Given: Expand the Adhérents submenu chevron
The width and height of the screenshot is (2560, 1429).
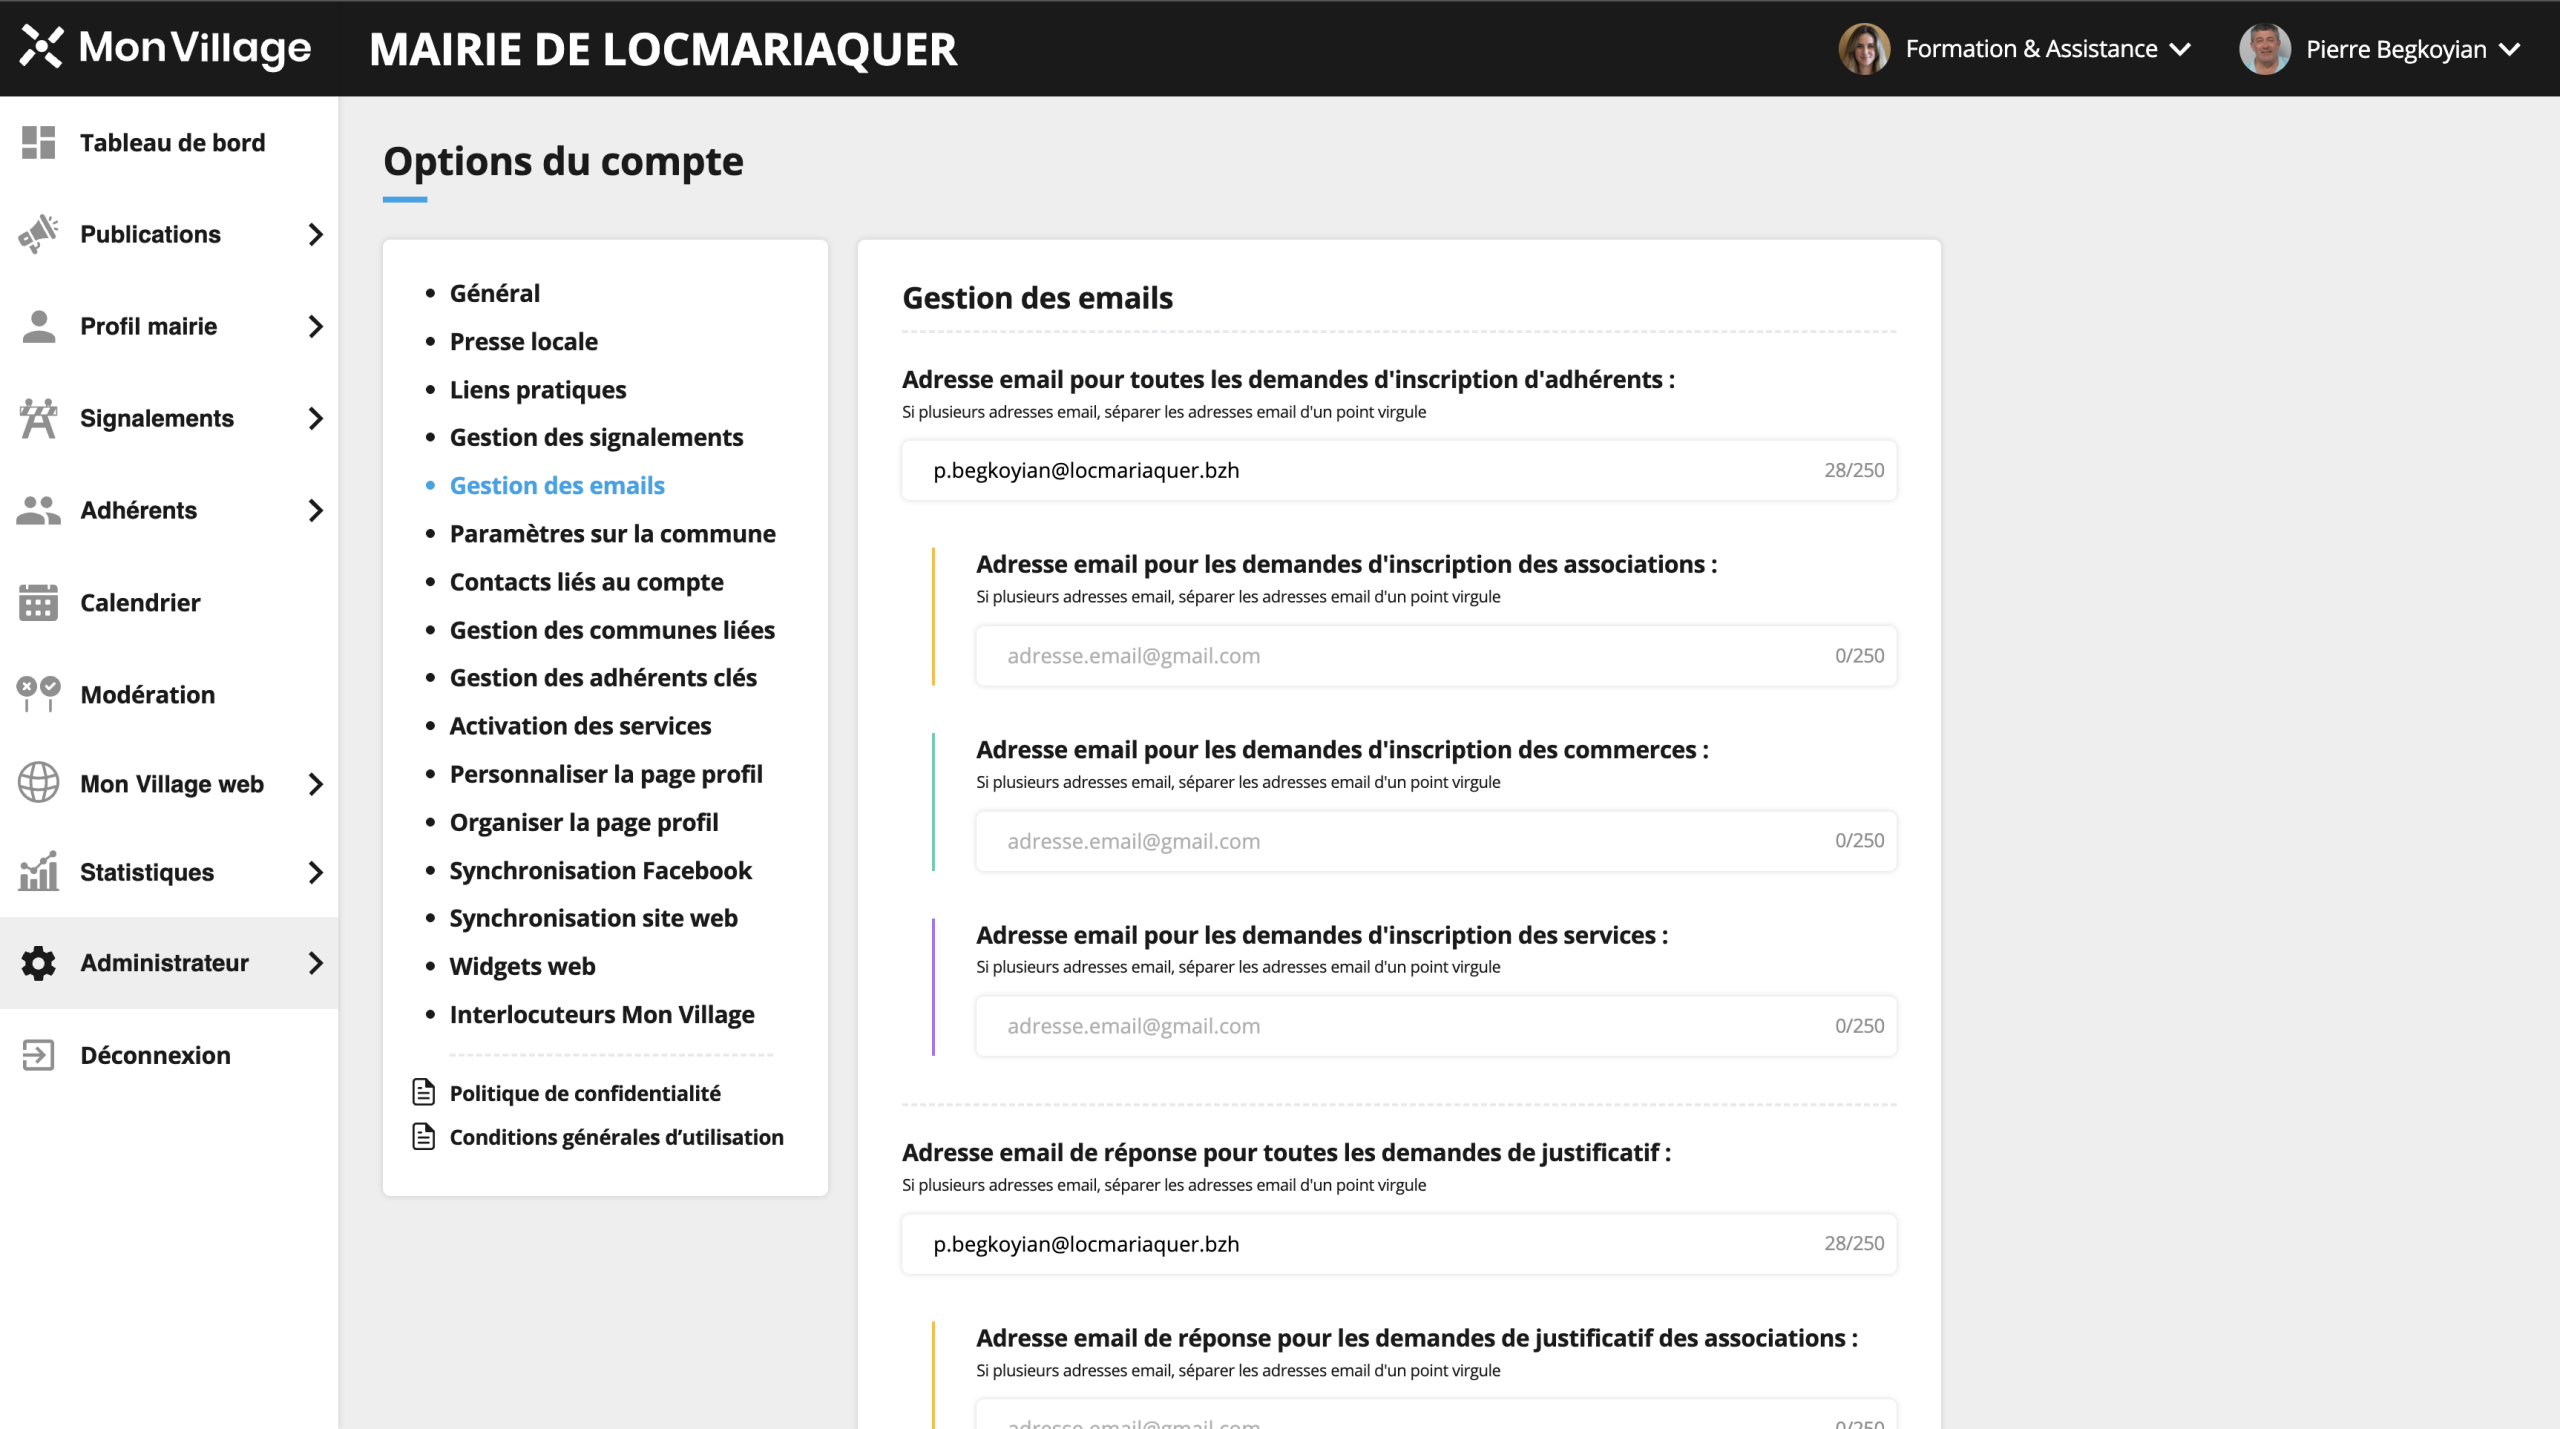Looking at the screenshot, I should pyautogui.click(x=316, y=511).
